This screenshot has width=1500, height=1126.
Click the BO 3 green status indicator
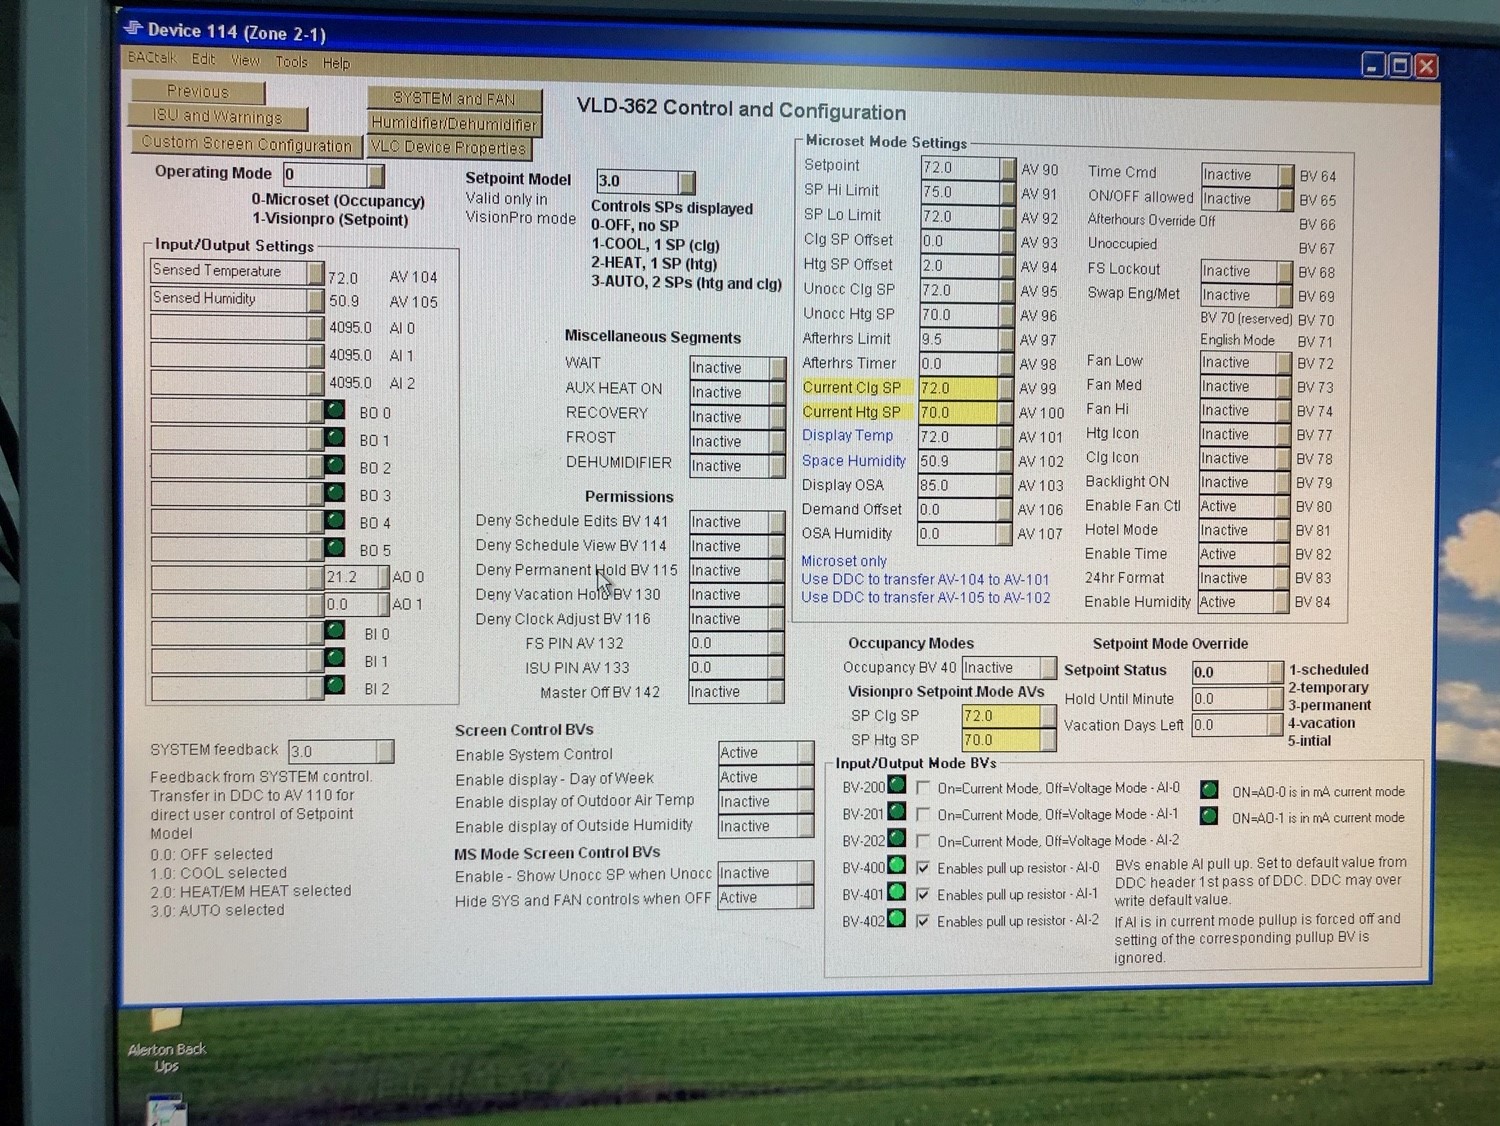coord(335,494)
